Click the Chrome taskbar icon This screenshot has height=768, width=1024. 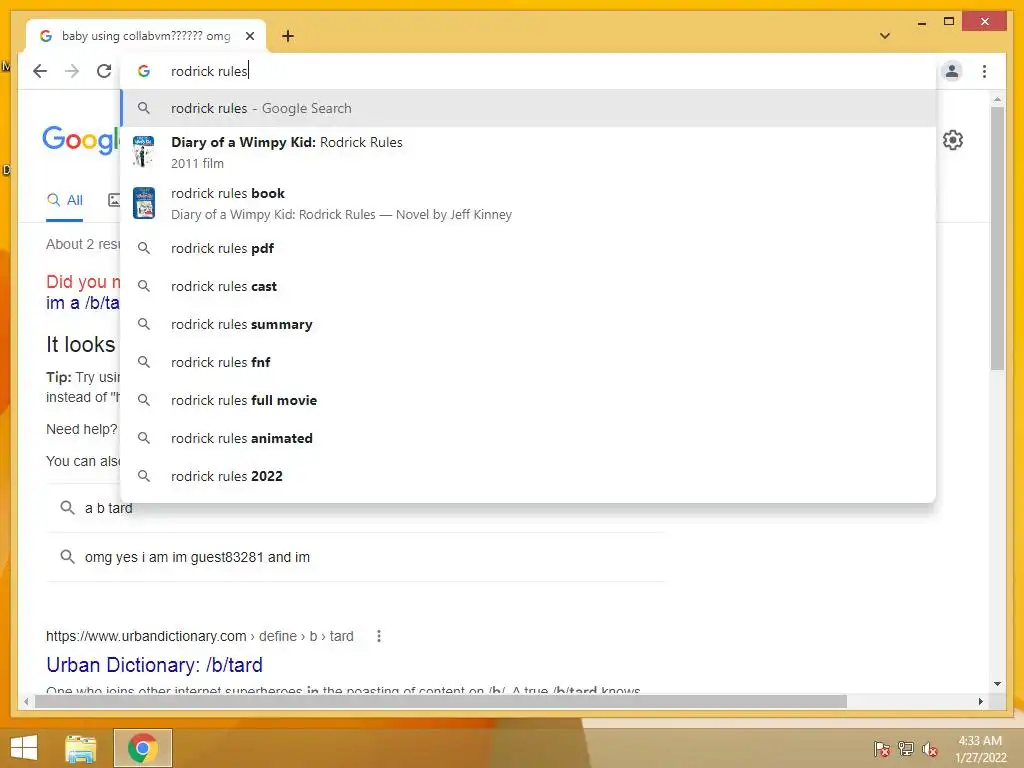tap(142, 748)
